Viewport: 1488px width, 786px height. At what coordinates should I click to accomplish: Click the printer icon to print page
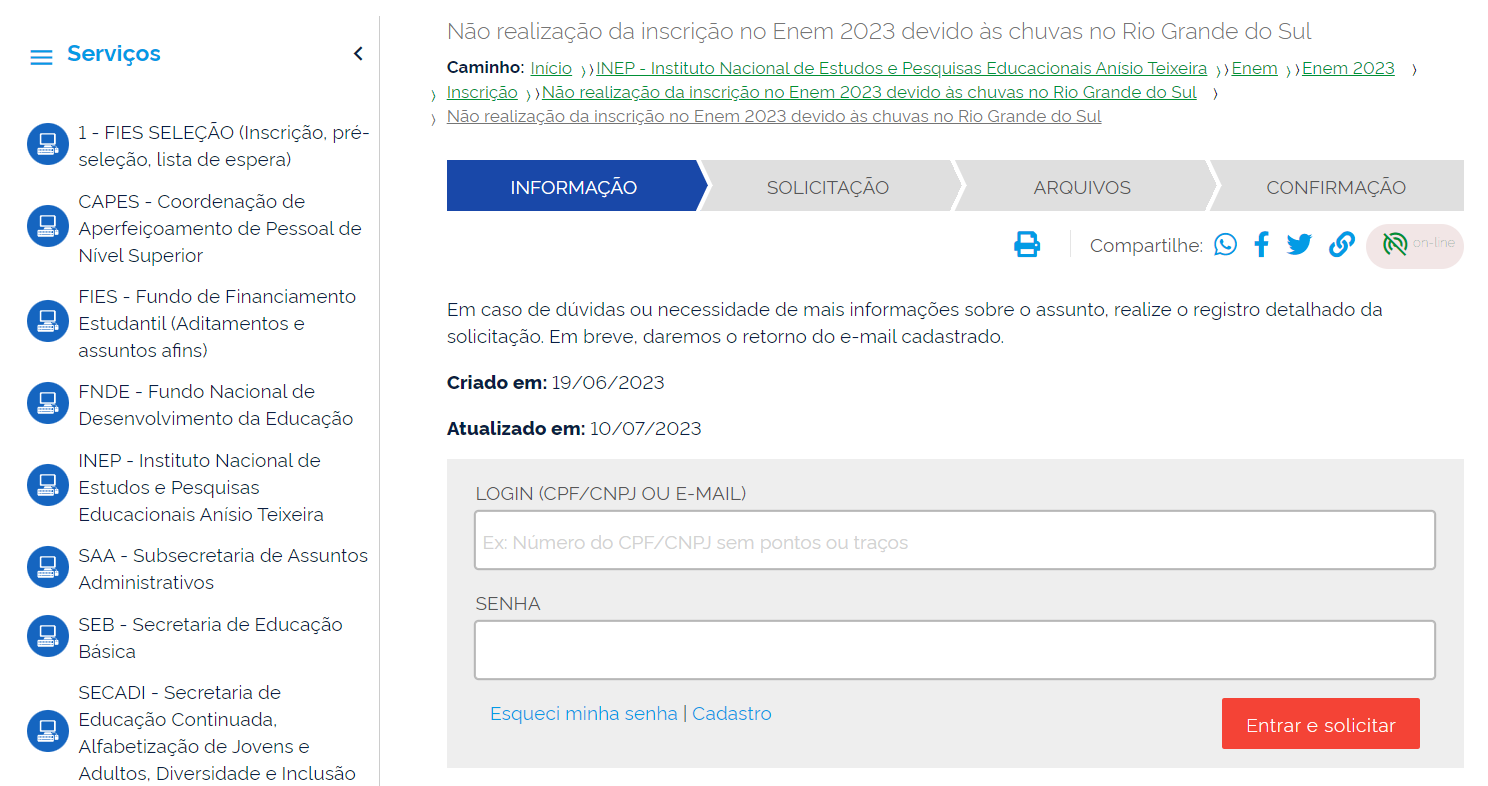click(1027, 245)
